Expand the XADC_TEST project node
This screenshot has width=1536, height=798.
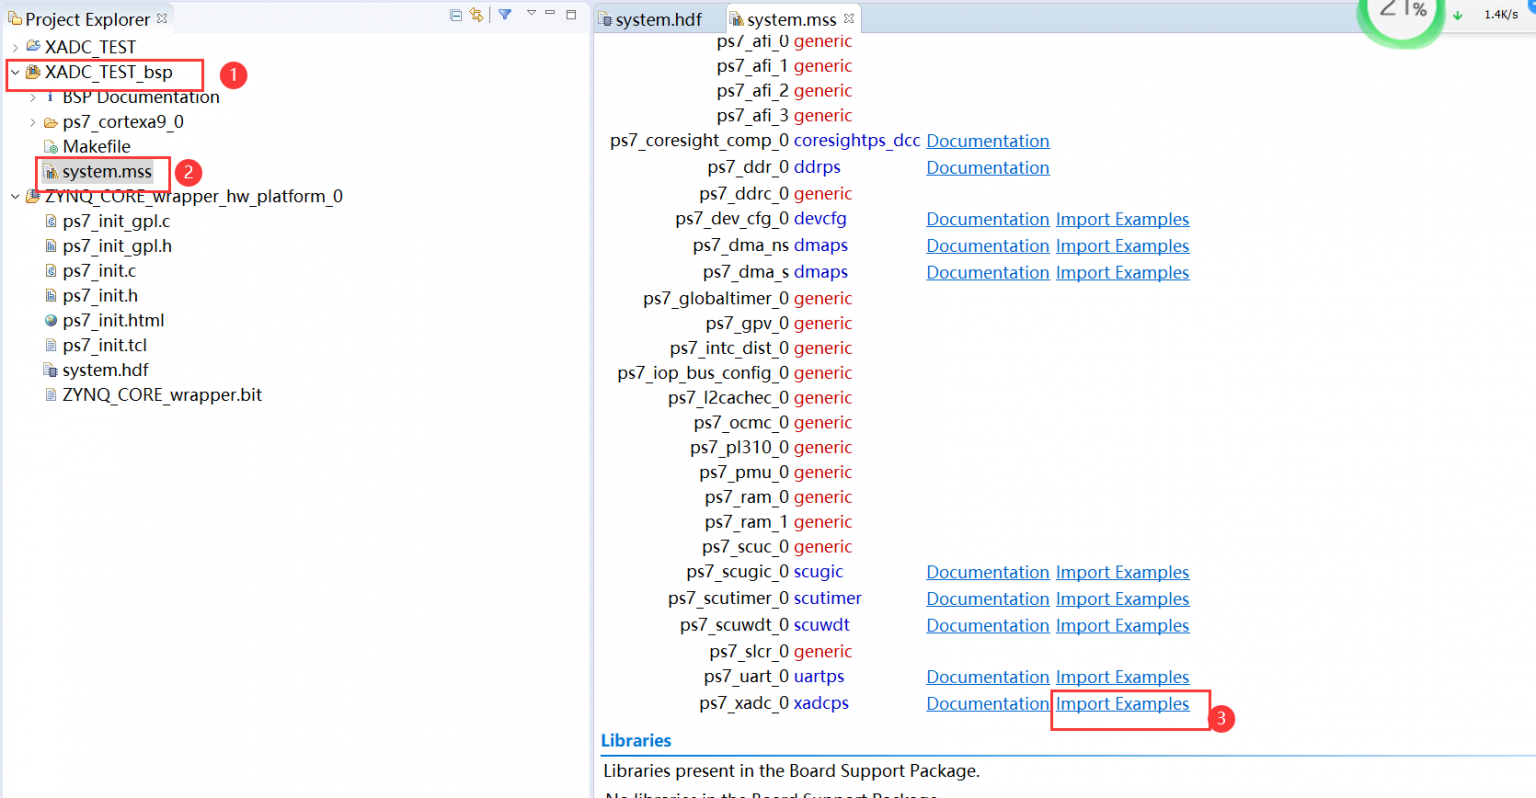[15, 47]
